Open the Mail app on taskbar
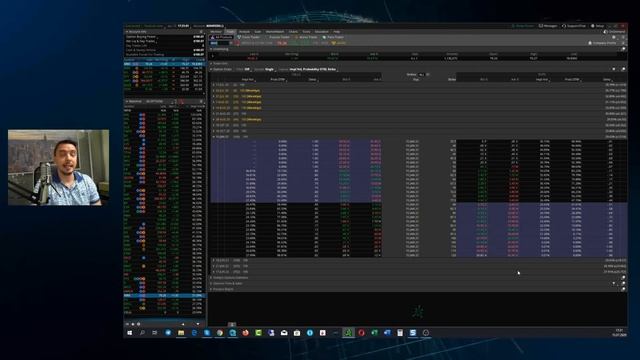The height and width of the screenshot is (360, 640). coord(284,333)
